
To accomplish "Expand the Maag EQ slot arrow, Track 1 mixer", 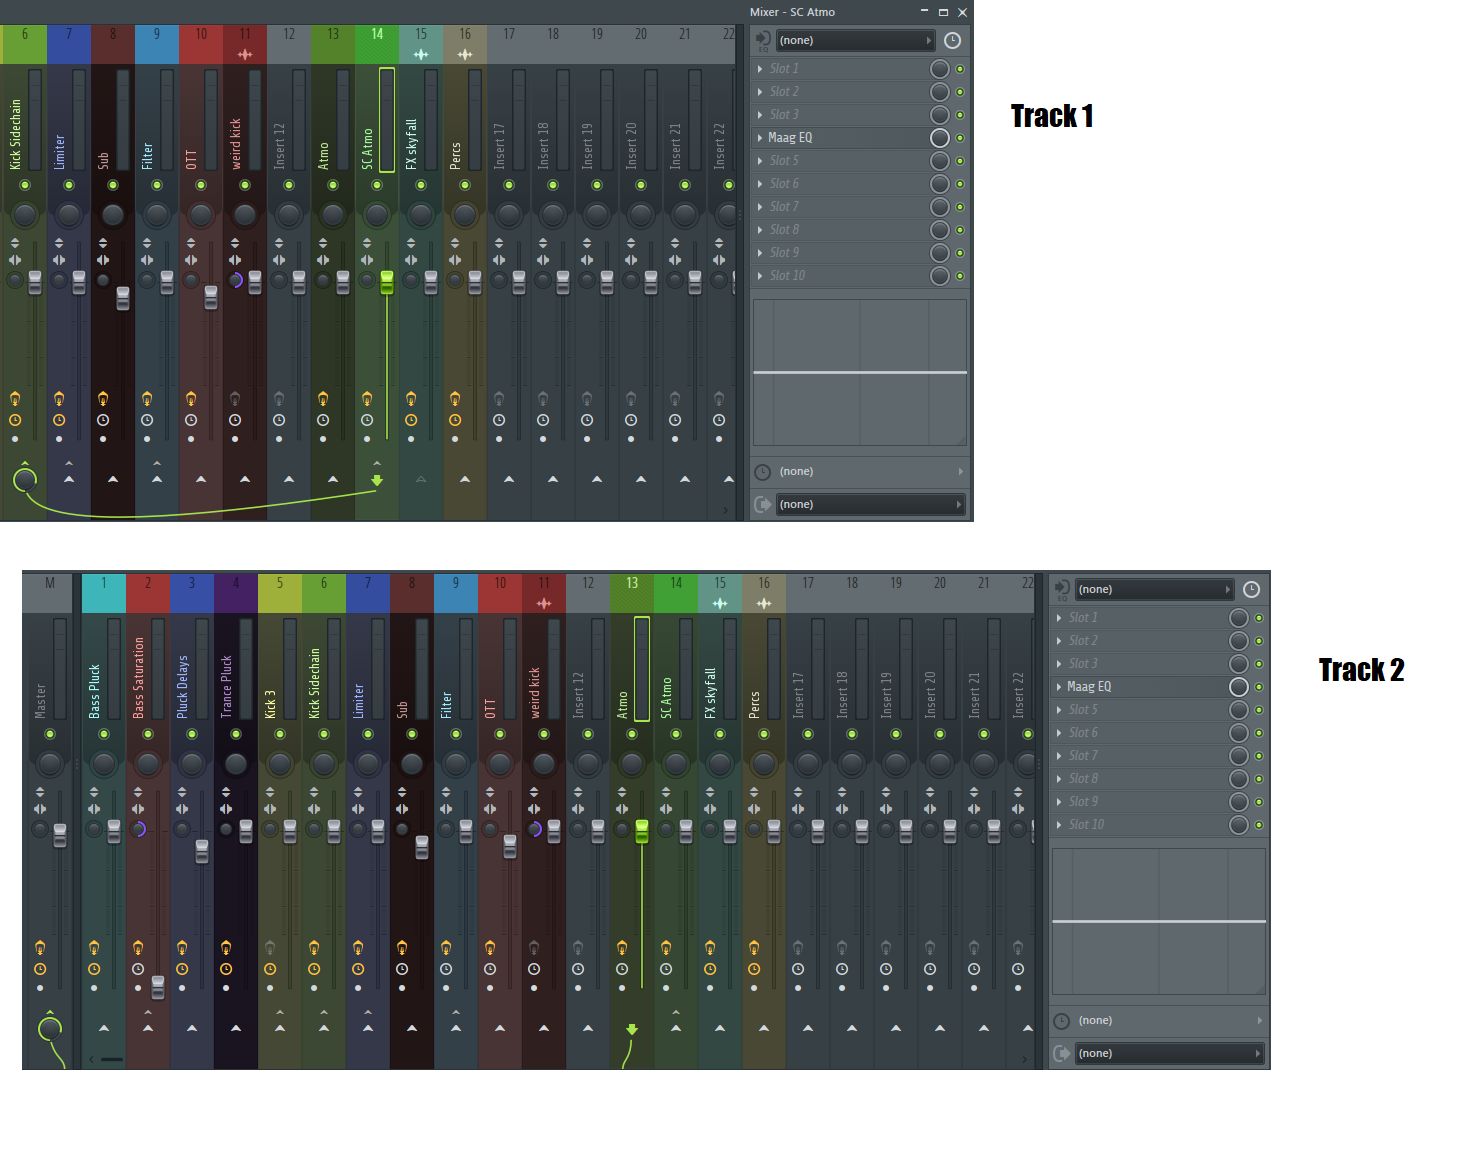I will [x=760, y=138].
